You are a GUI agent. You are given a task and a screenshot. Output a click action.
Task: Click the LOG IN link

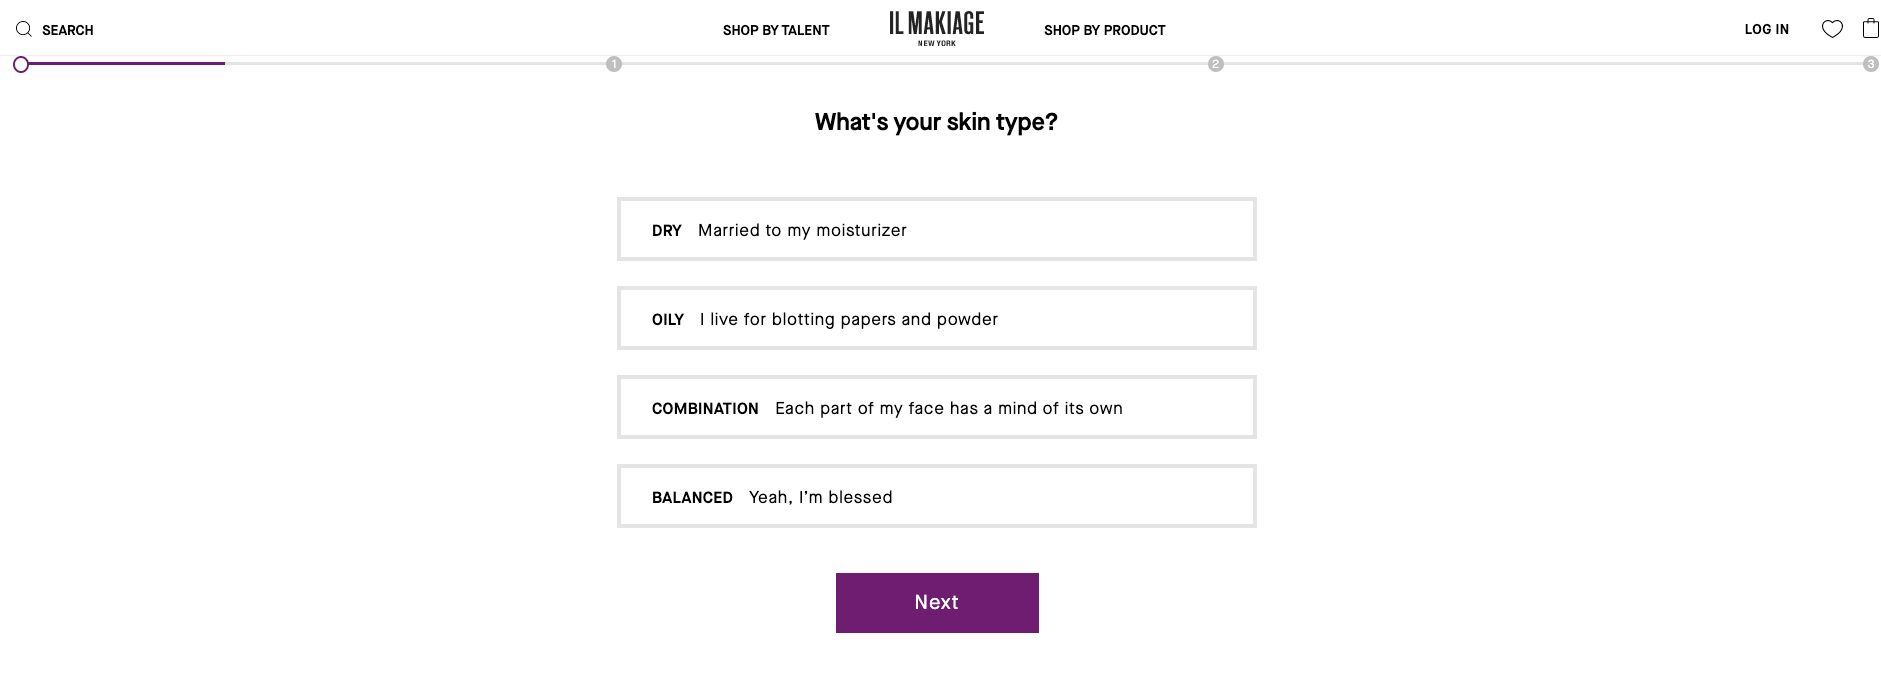tap(1766, 29)
